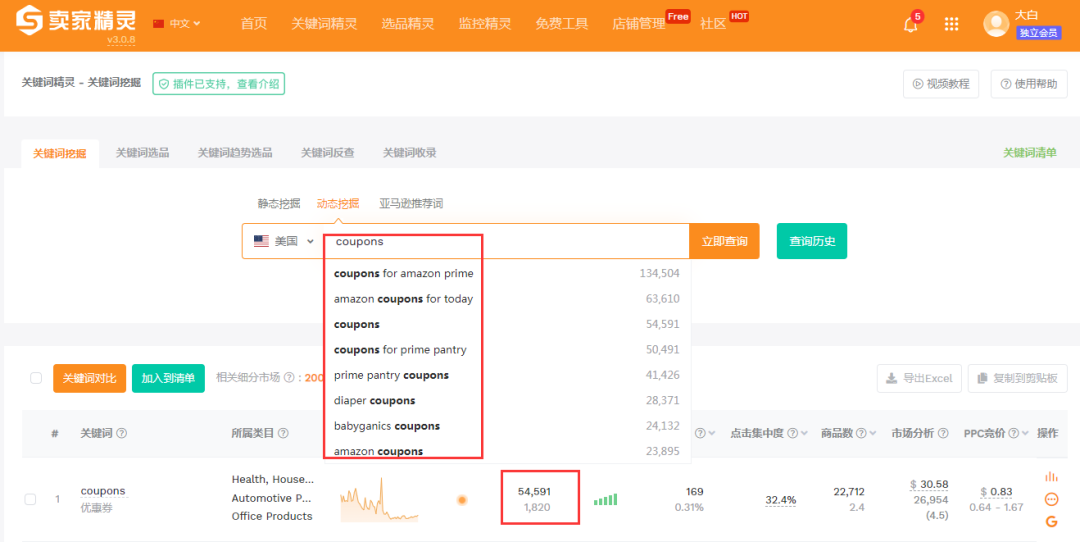Screen dimensions: 1080x542
Task: Click the coupons keyword link in table
Action: click(103, 491)
